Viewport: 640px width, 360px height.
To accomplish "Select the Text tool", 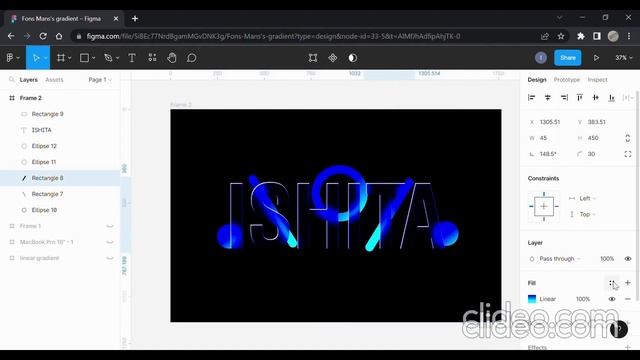I will (x=132, y=58).
